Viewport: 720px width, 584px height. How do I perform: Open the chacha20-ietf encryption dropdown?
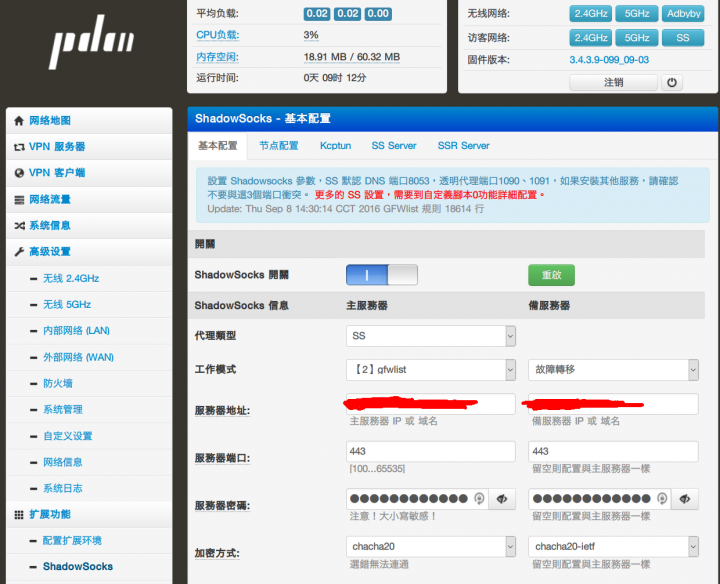tap(613, 547)
